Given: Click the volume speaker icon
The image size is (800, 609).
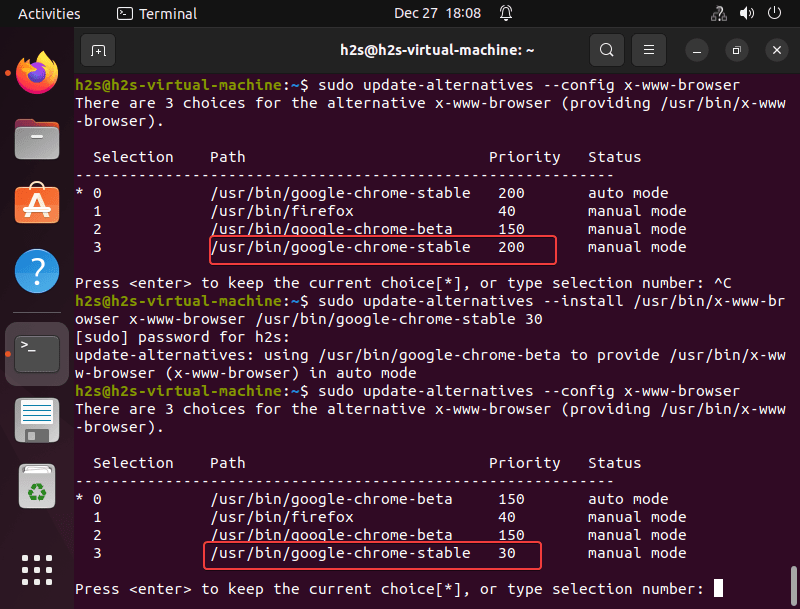Looking at the screenshot, I should tap(747, 13).
